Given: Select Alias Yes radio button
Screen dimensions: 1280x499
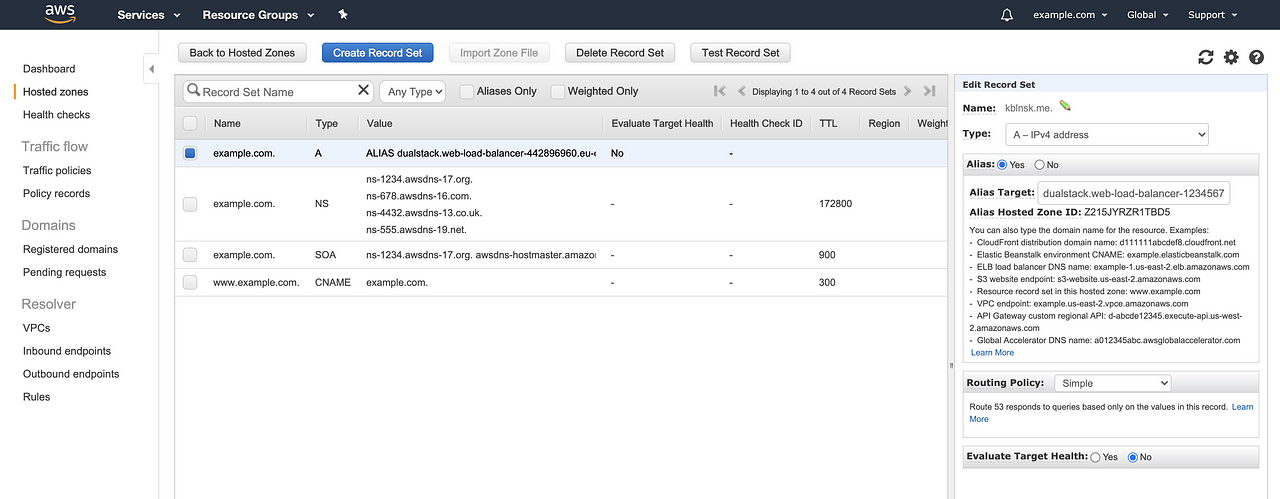Looking at the screenshot, I should coord(1002,164).
